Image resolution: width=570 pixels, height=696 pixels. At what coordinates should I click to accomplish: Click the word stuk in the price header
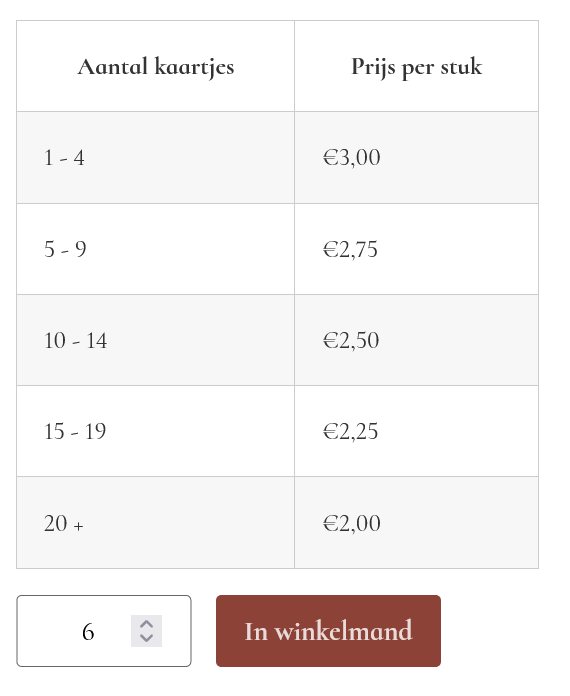click(x=461, y=67)
